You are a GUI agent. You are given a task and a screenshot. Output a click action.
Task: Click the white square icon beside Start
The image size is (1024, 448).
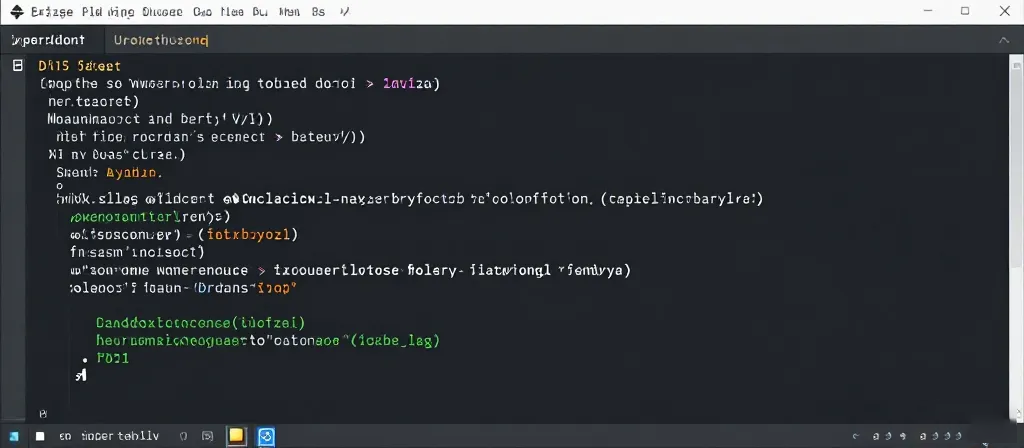(40, 436)
